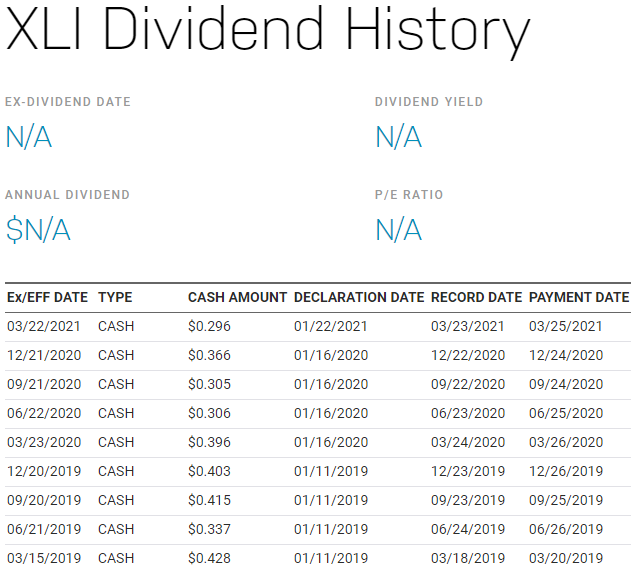Select cash amount $0.428
The image size is (631, 572).
coord(209,558)
